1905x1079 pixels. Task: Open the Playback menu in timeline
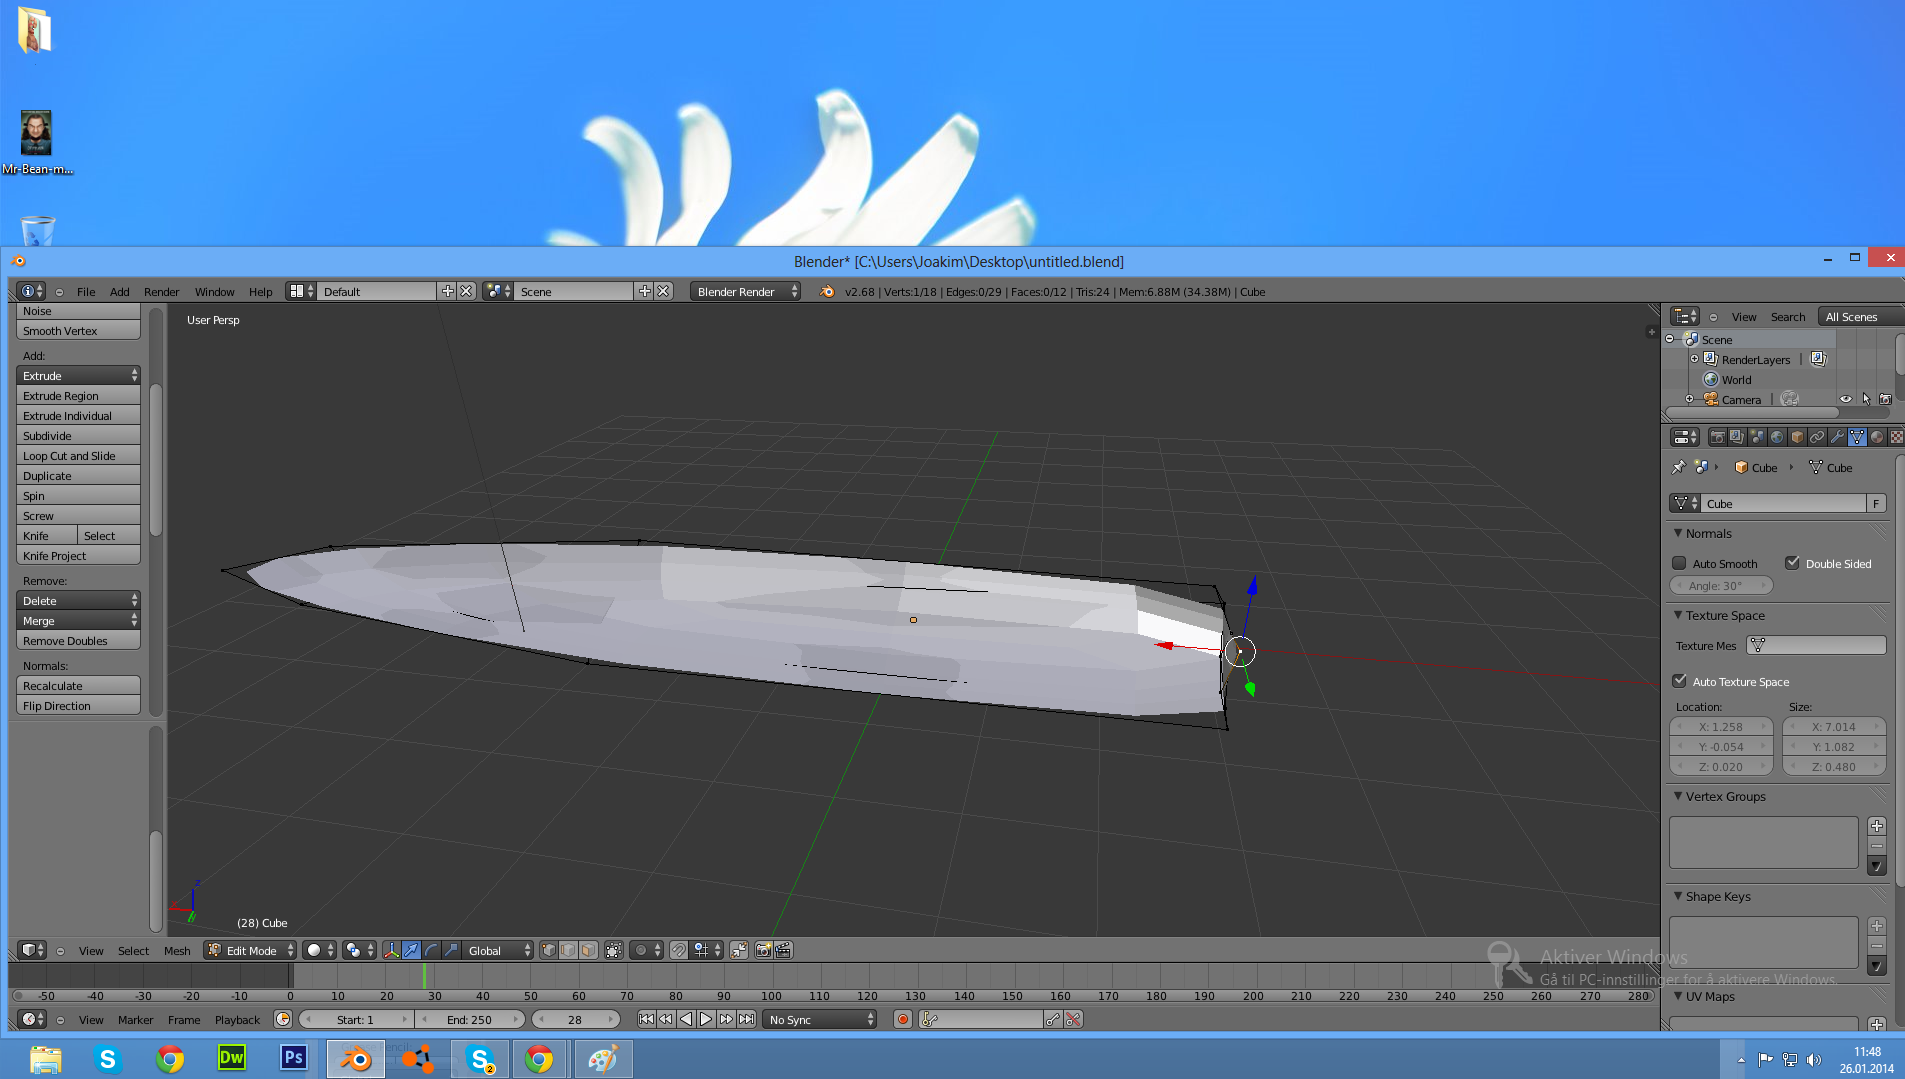click(x=237, y=1019)
